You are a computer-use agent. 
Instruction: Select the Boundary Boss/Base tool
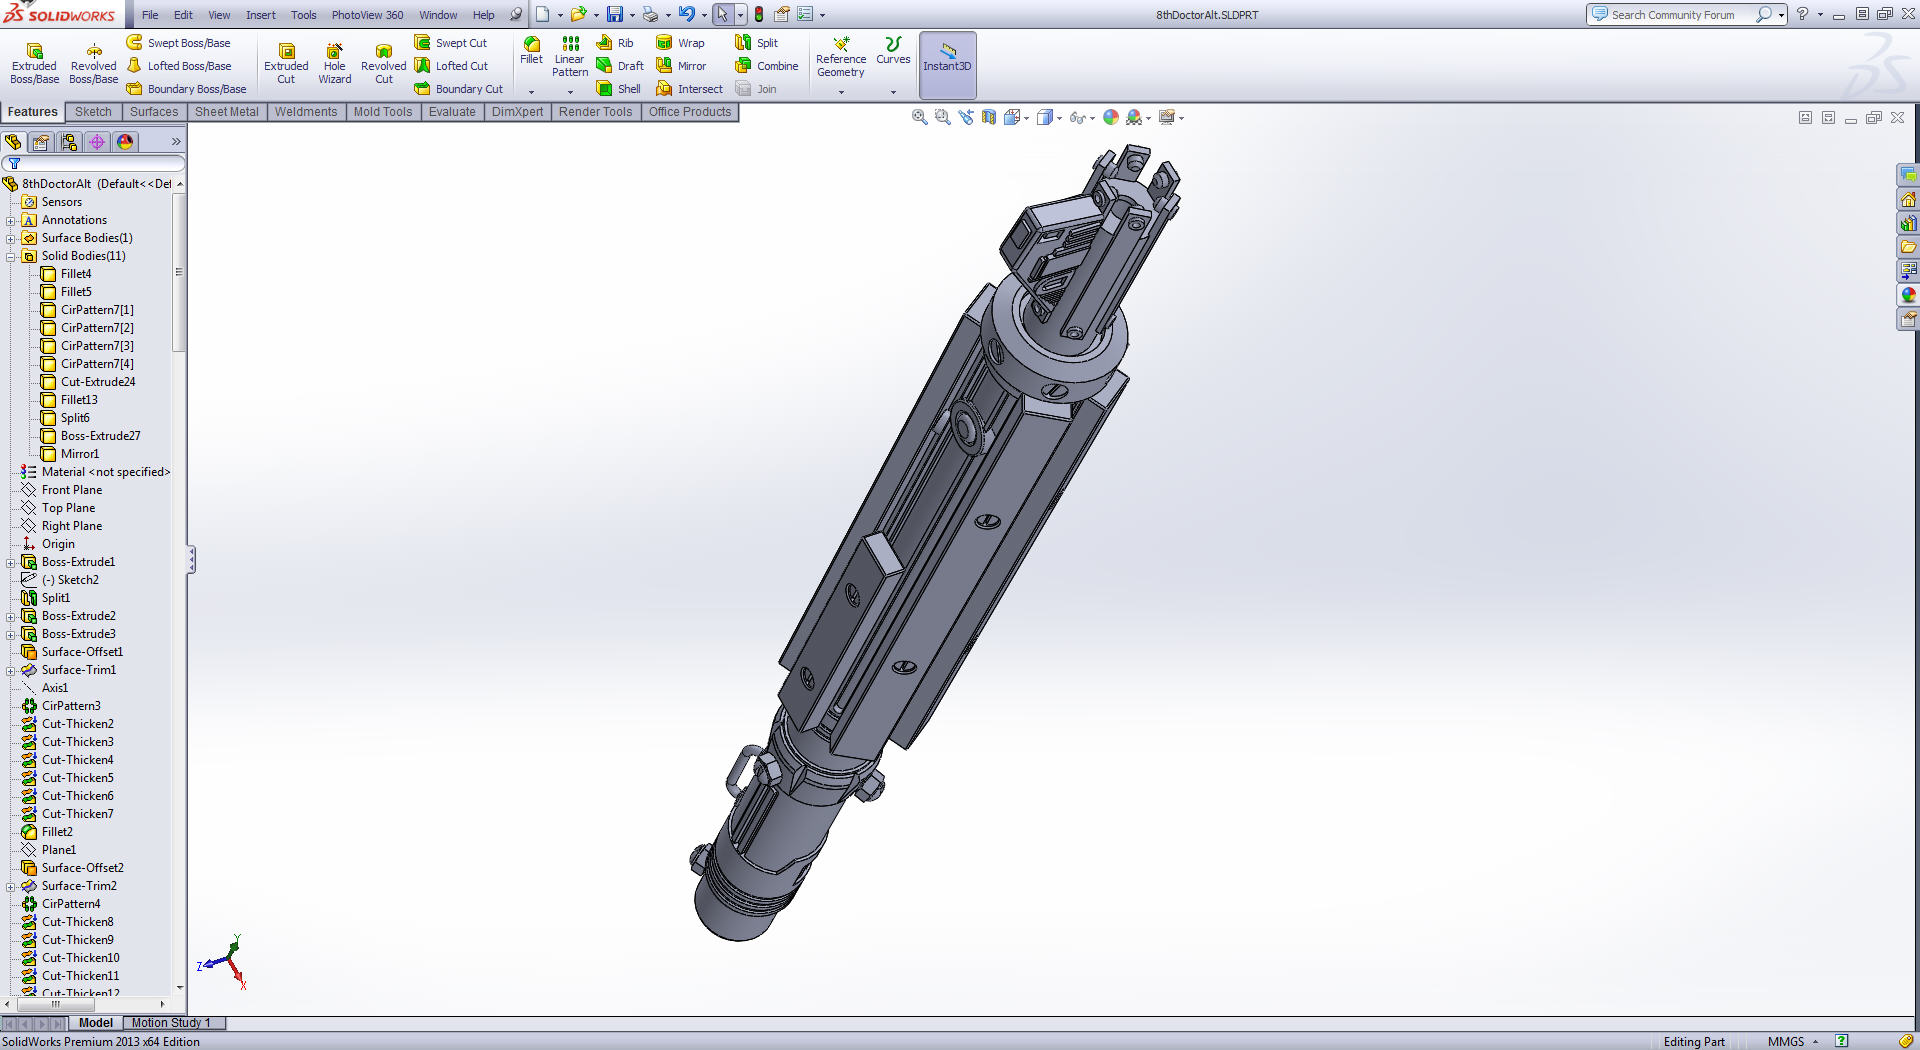tap(187, 89)
